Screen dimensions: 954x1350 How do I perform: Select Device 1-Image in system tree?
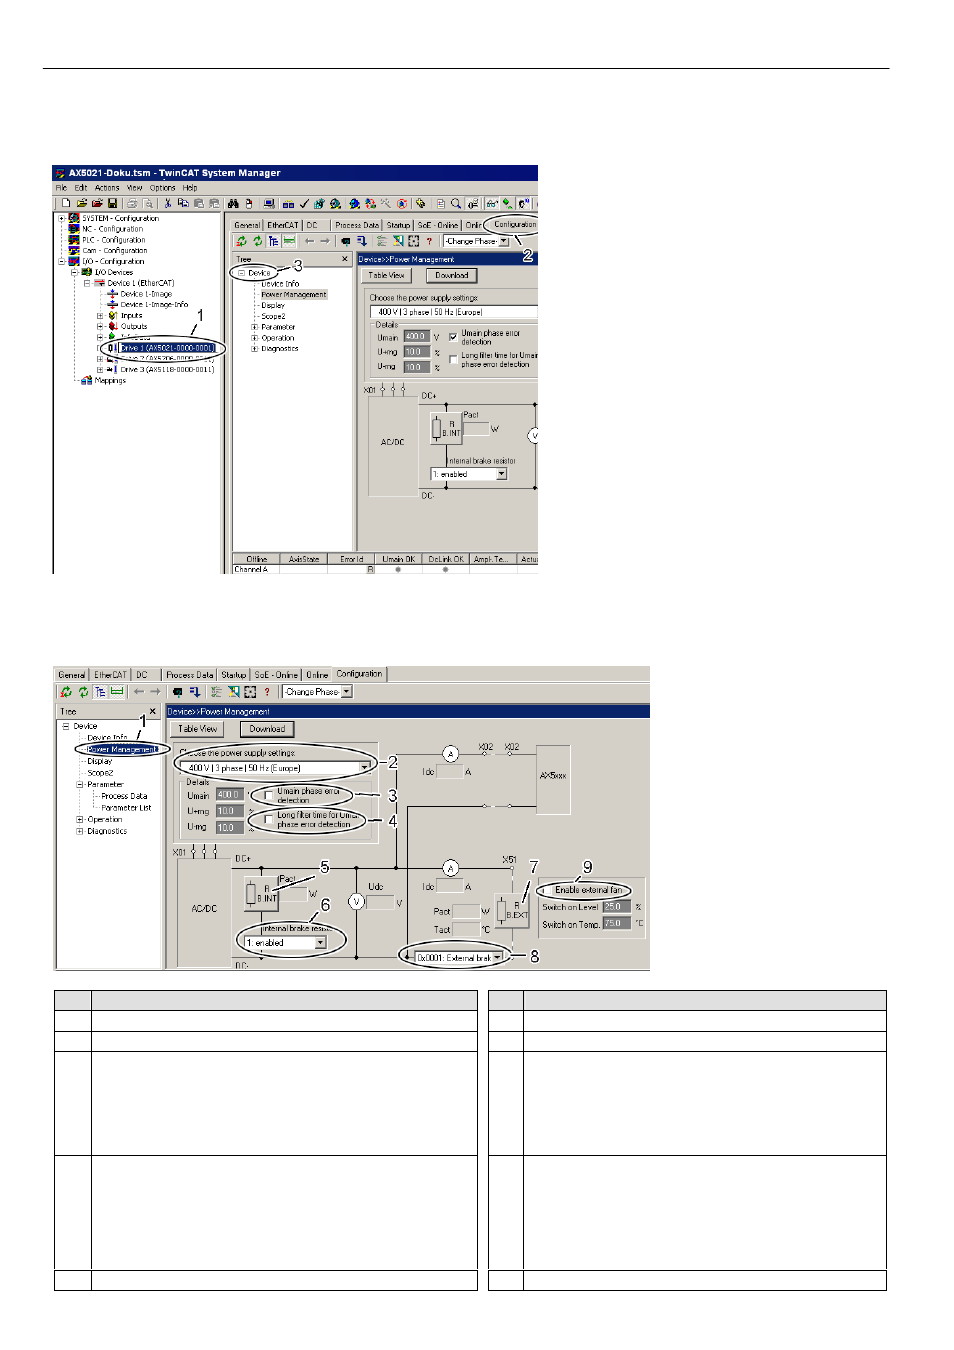146,294
